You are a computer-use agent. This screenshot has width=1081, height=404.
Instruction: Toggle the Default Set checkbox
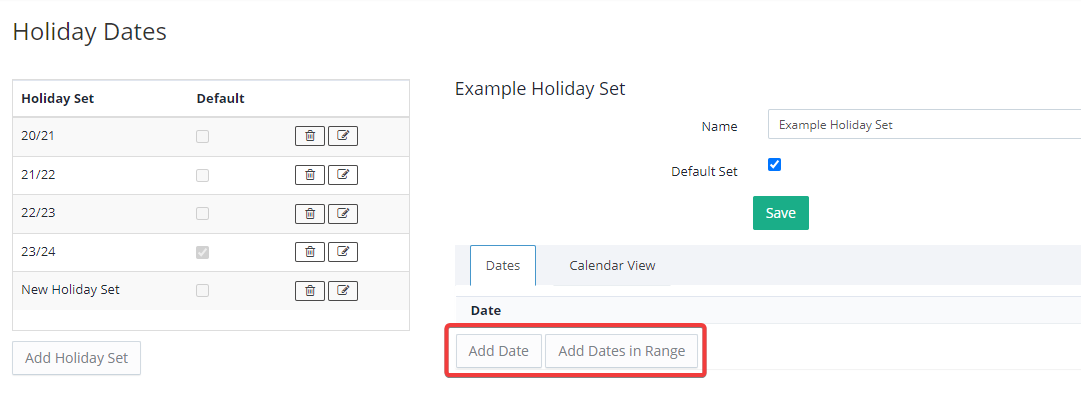pyautogui.click(x=774, y=165)
